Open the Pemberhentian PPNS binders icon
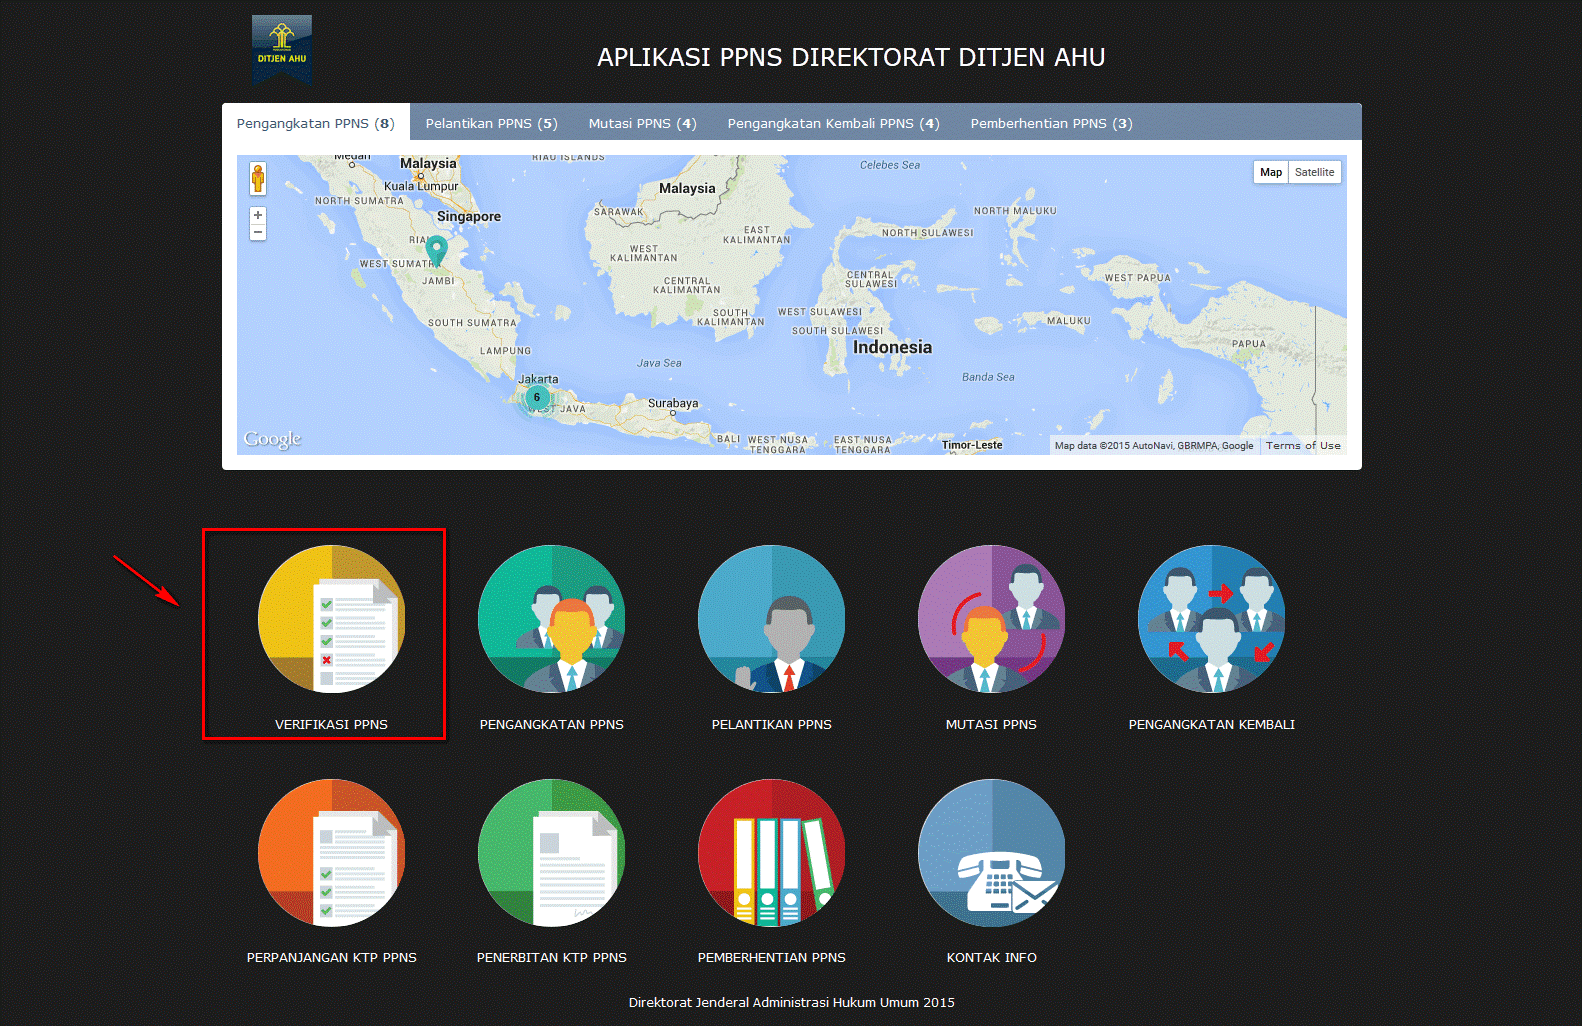The height and width of the screenshot is (1026, 1582). [x=771, y=853]
